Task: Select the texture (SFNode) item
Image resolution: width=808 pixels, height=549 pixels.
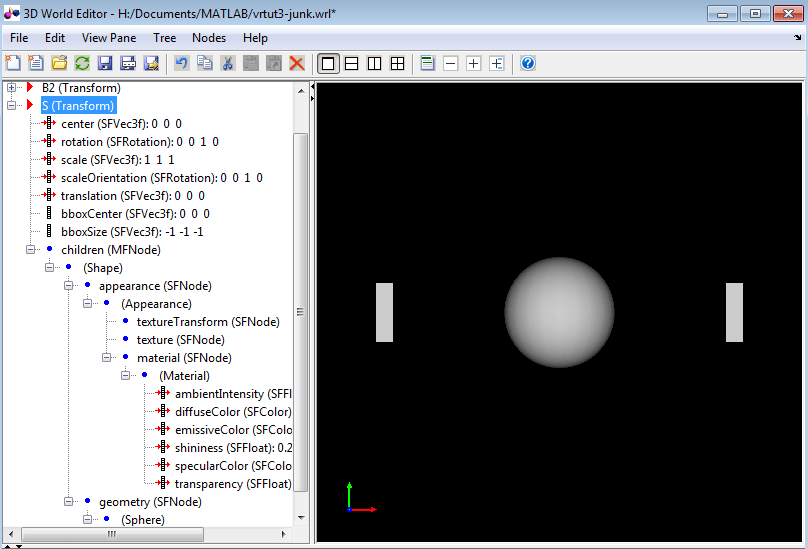Action: pos(180,340)
